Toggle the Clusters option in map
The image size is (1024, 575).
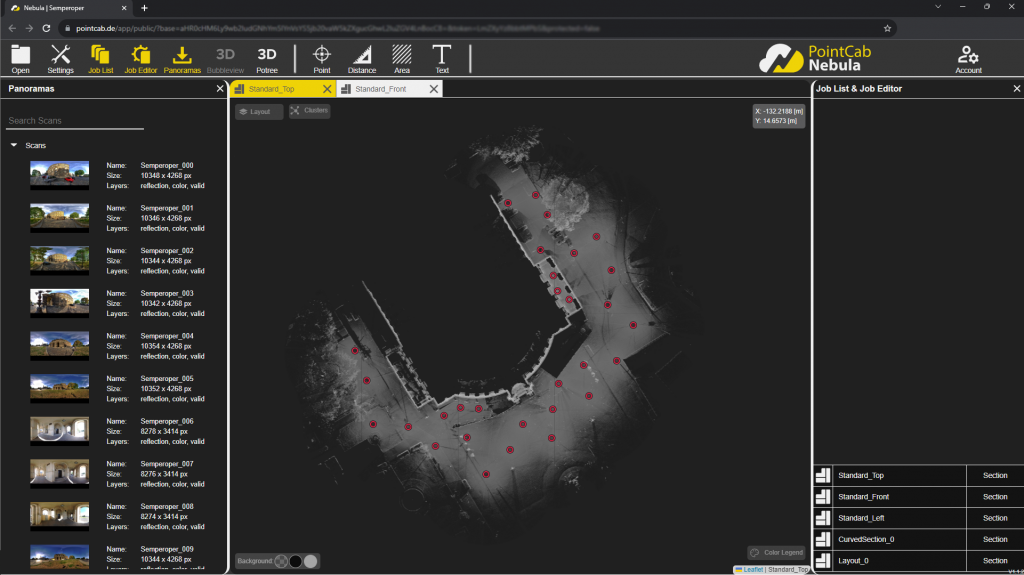[x=309, y=111]
